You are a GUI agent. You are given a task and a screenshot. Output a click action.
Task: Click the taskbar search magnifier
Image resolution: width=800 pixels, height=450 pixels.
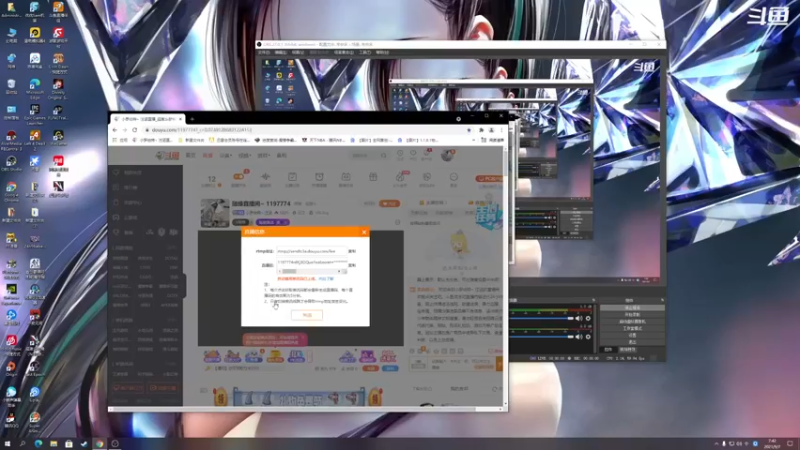22,444
